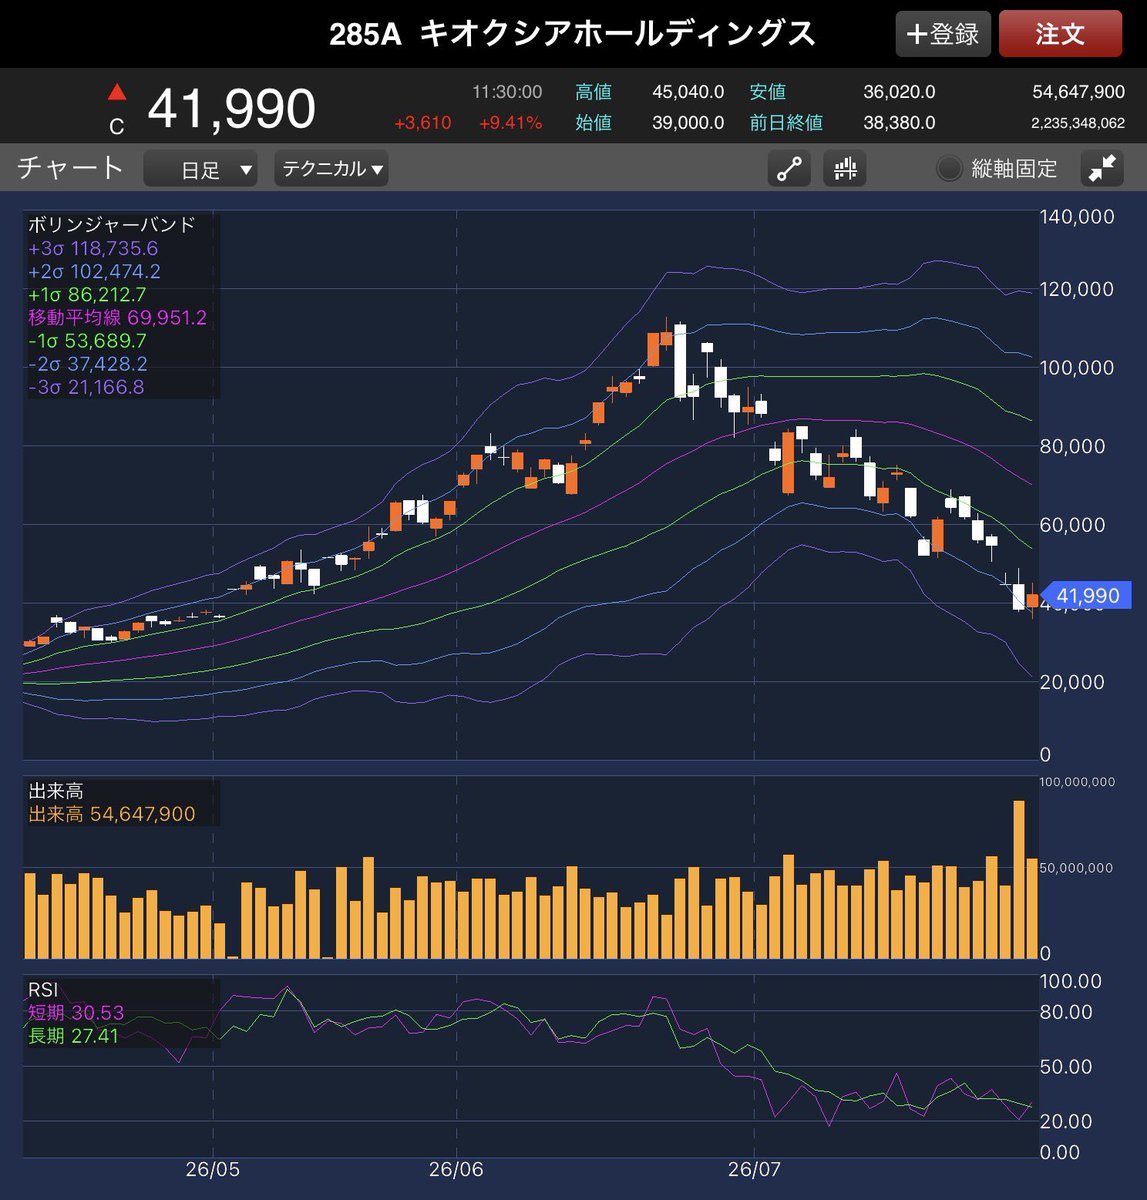The image size is (1147, 1200).
Task: Tap the +9.41% change percentage
Action: click(x=511, y=123)
